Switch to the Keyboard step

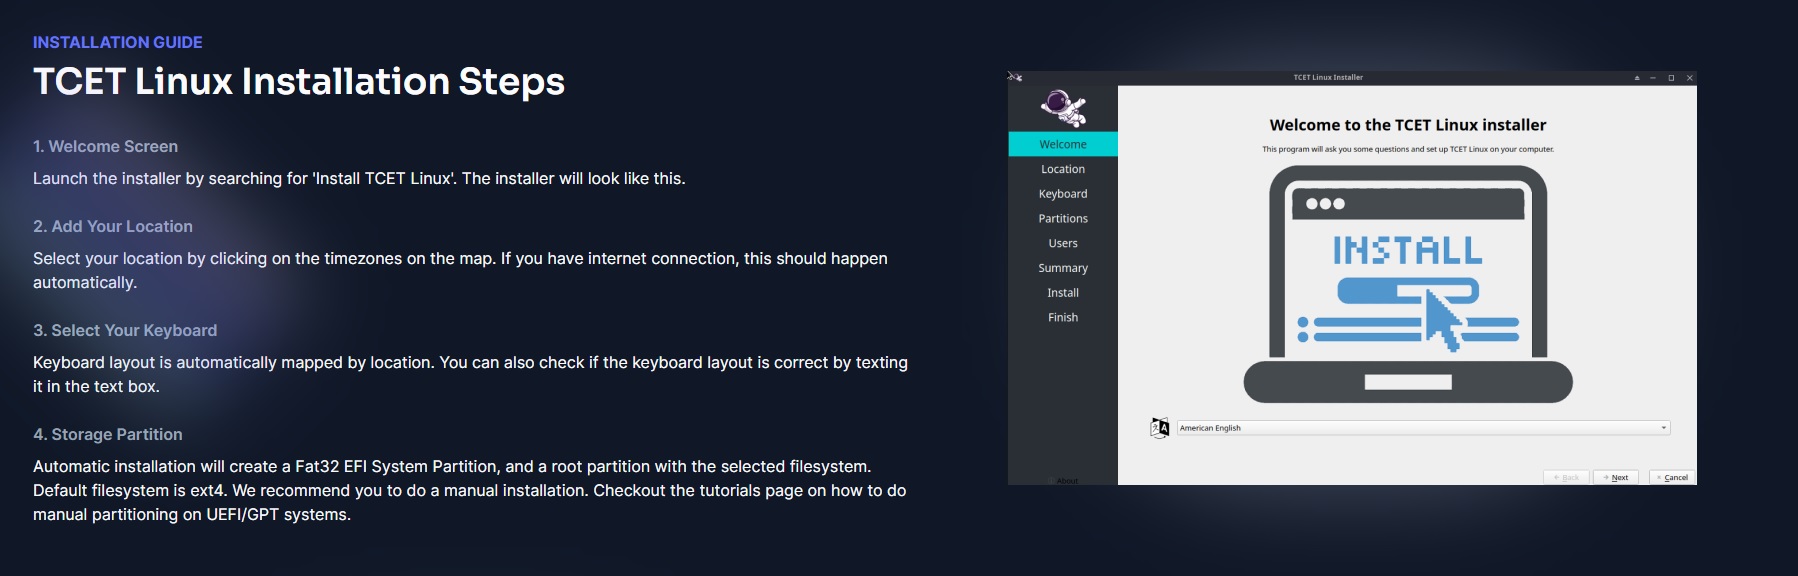[x=1062, y=194]
